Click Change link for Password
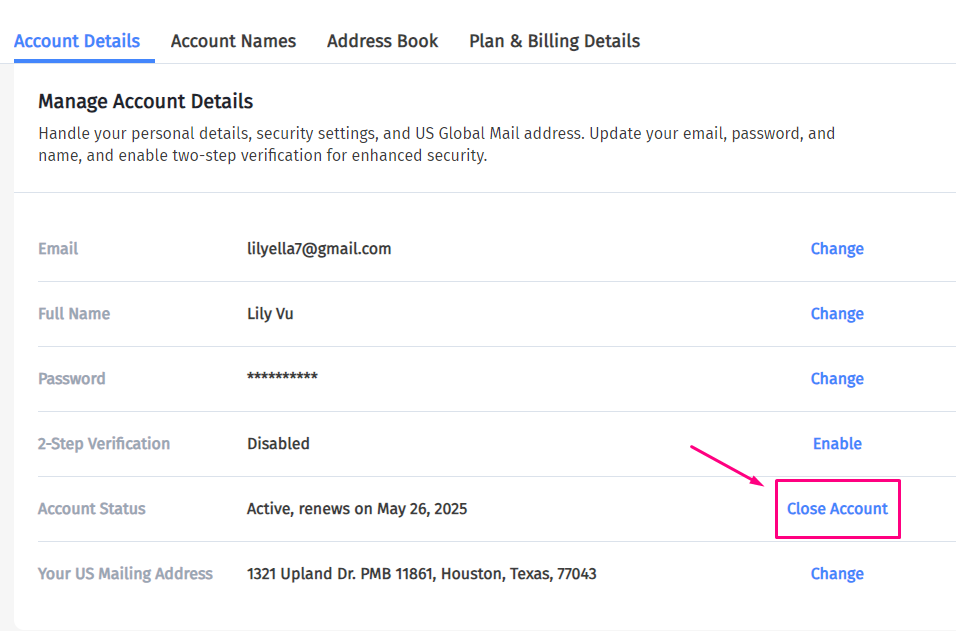 click(837, 379)
